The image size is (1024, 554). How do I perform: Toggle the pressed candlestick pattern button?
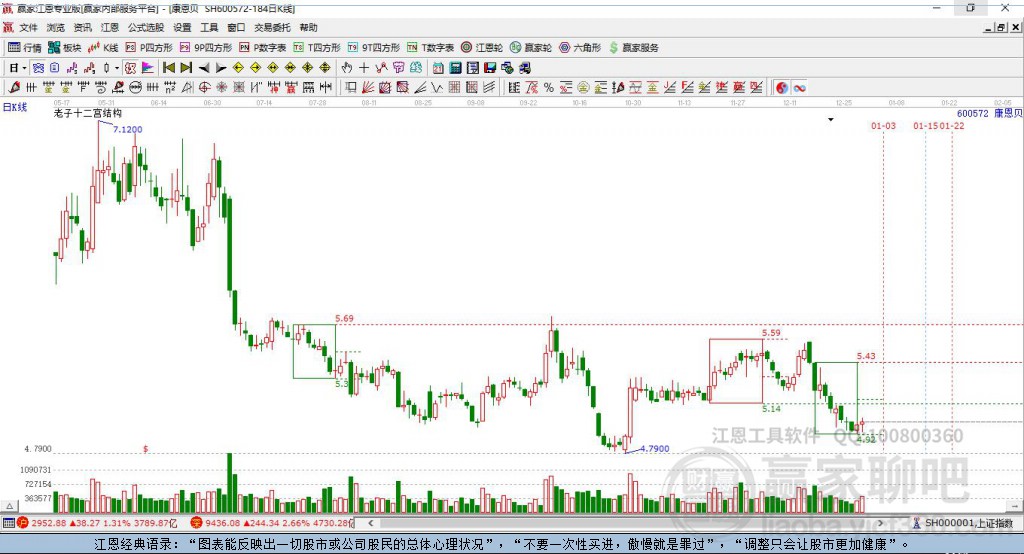[x=131, y=68]
